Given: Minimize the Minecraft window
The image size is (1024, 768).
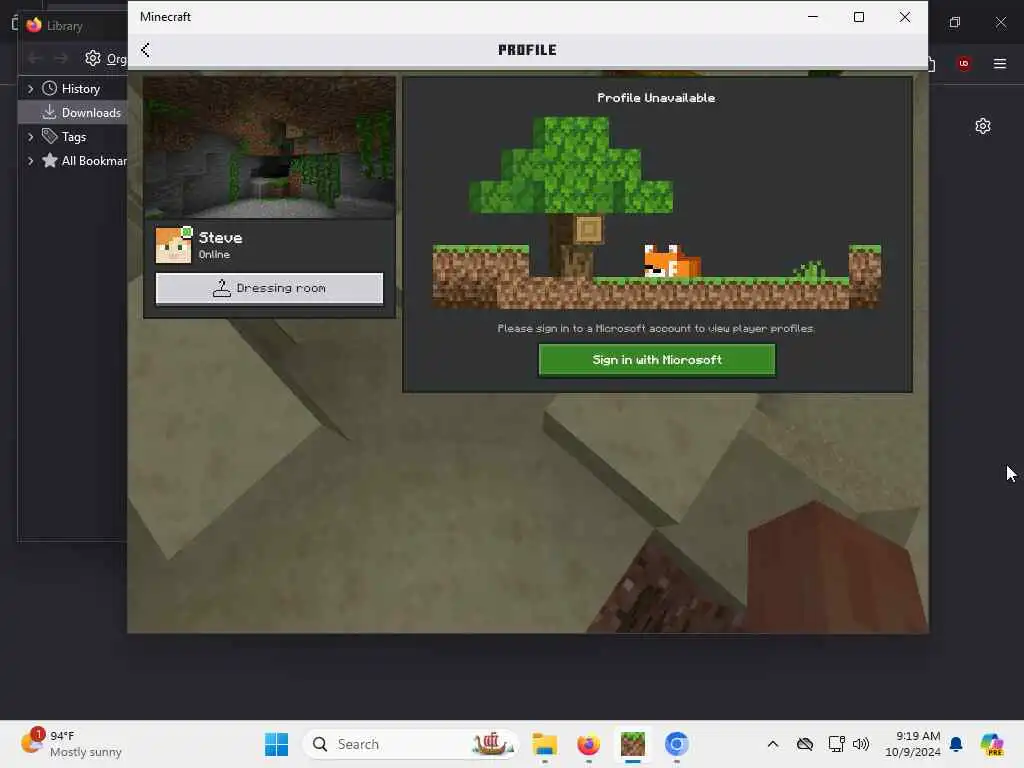Looking at the screenshot, I should click(x=813, y=17).
